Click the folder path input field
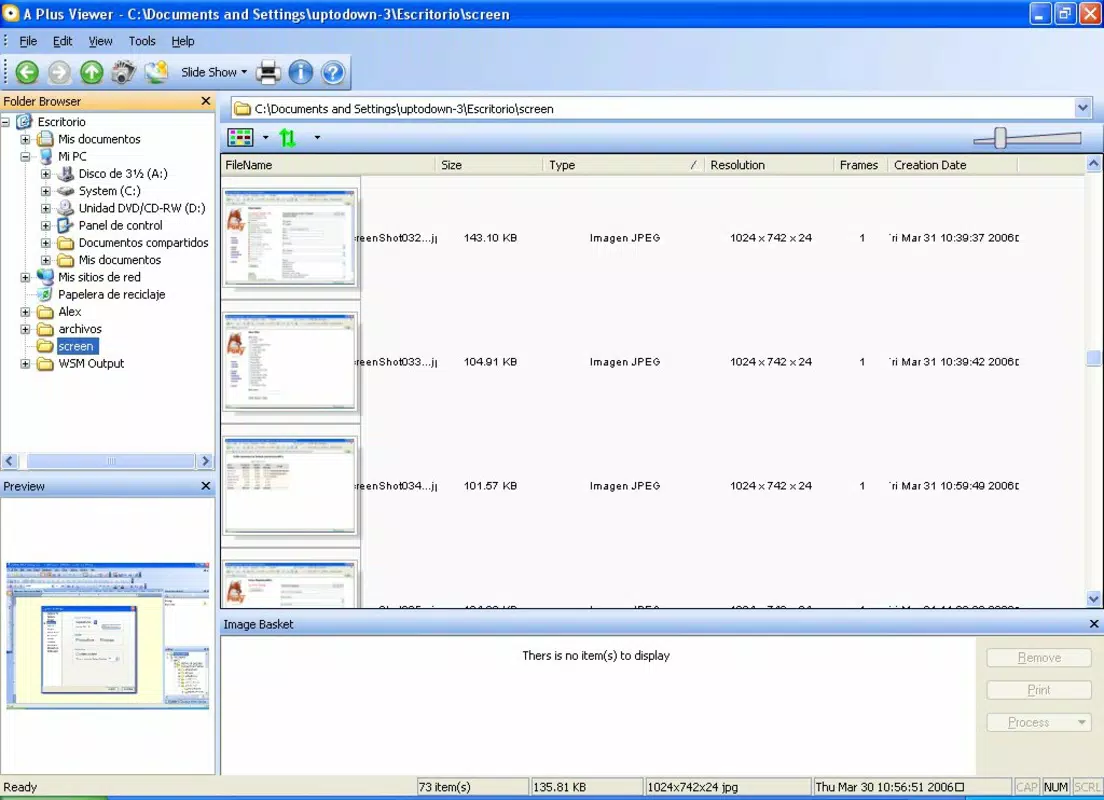Viewport: 1104px width, 800px height. coord(653,108)
